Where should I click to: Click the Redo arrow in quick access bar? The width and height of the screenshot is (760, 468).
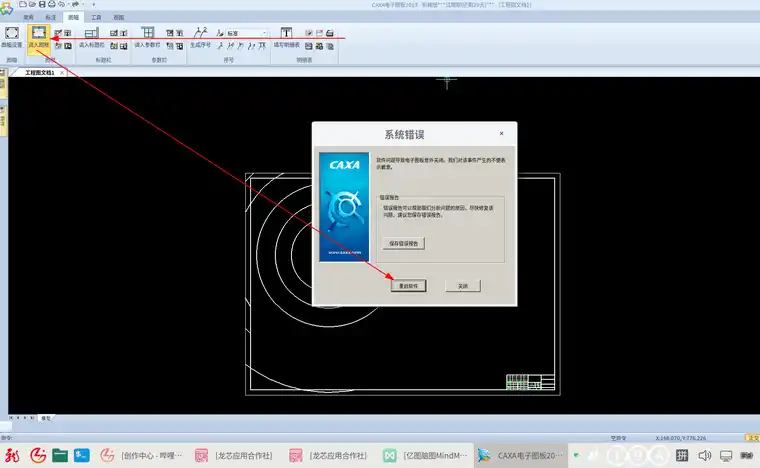(75, 4)
